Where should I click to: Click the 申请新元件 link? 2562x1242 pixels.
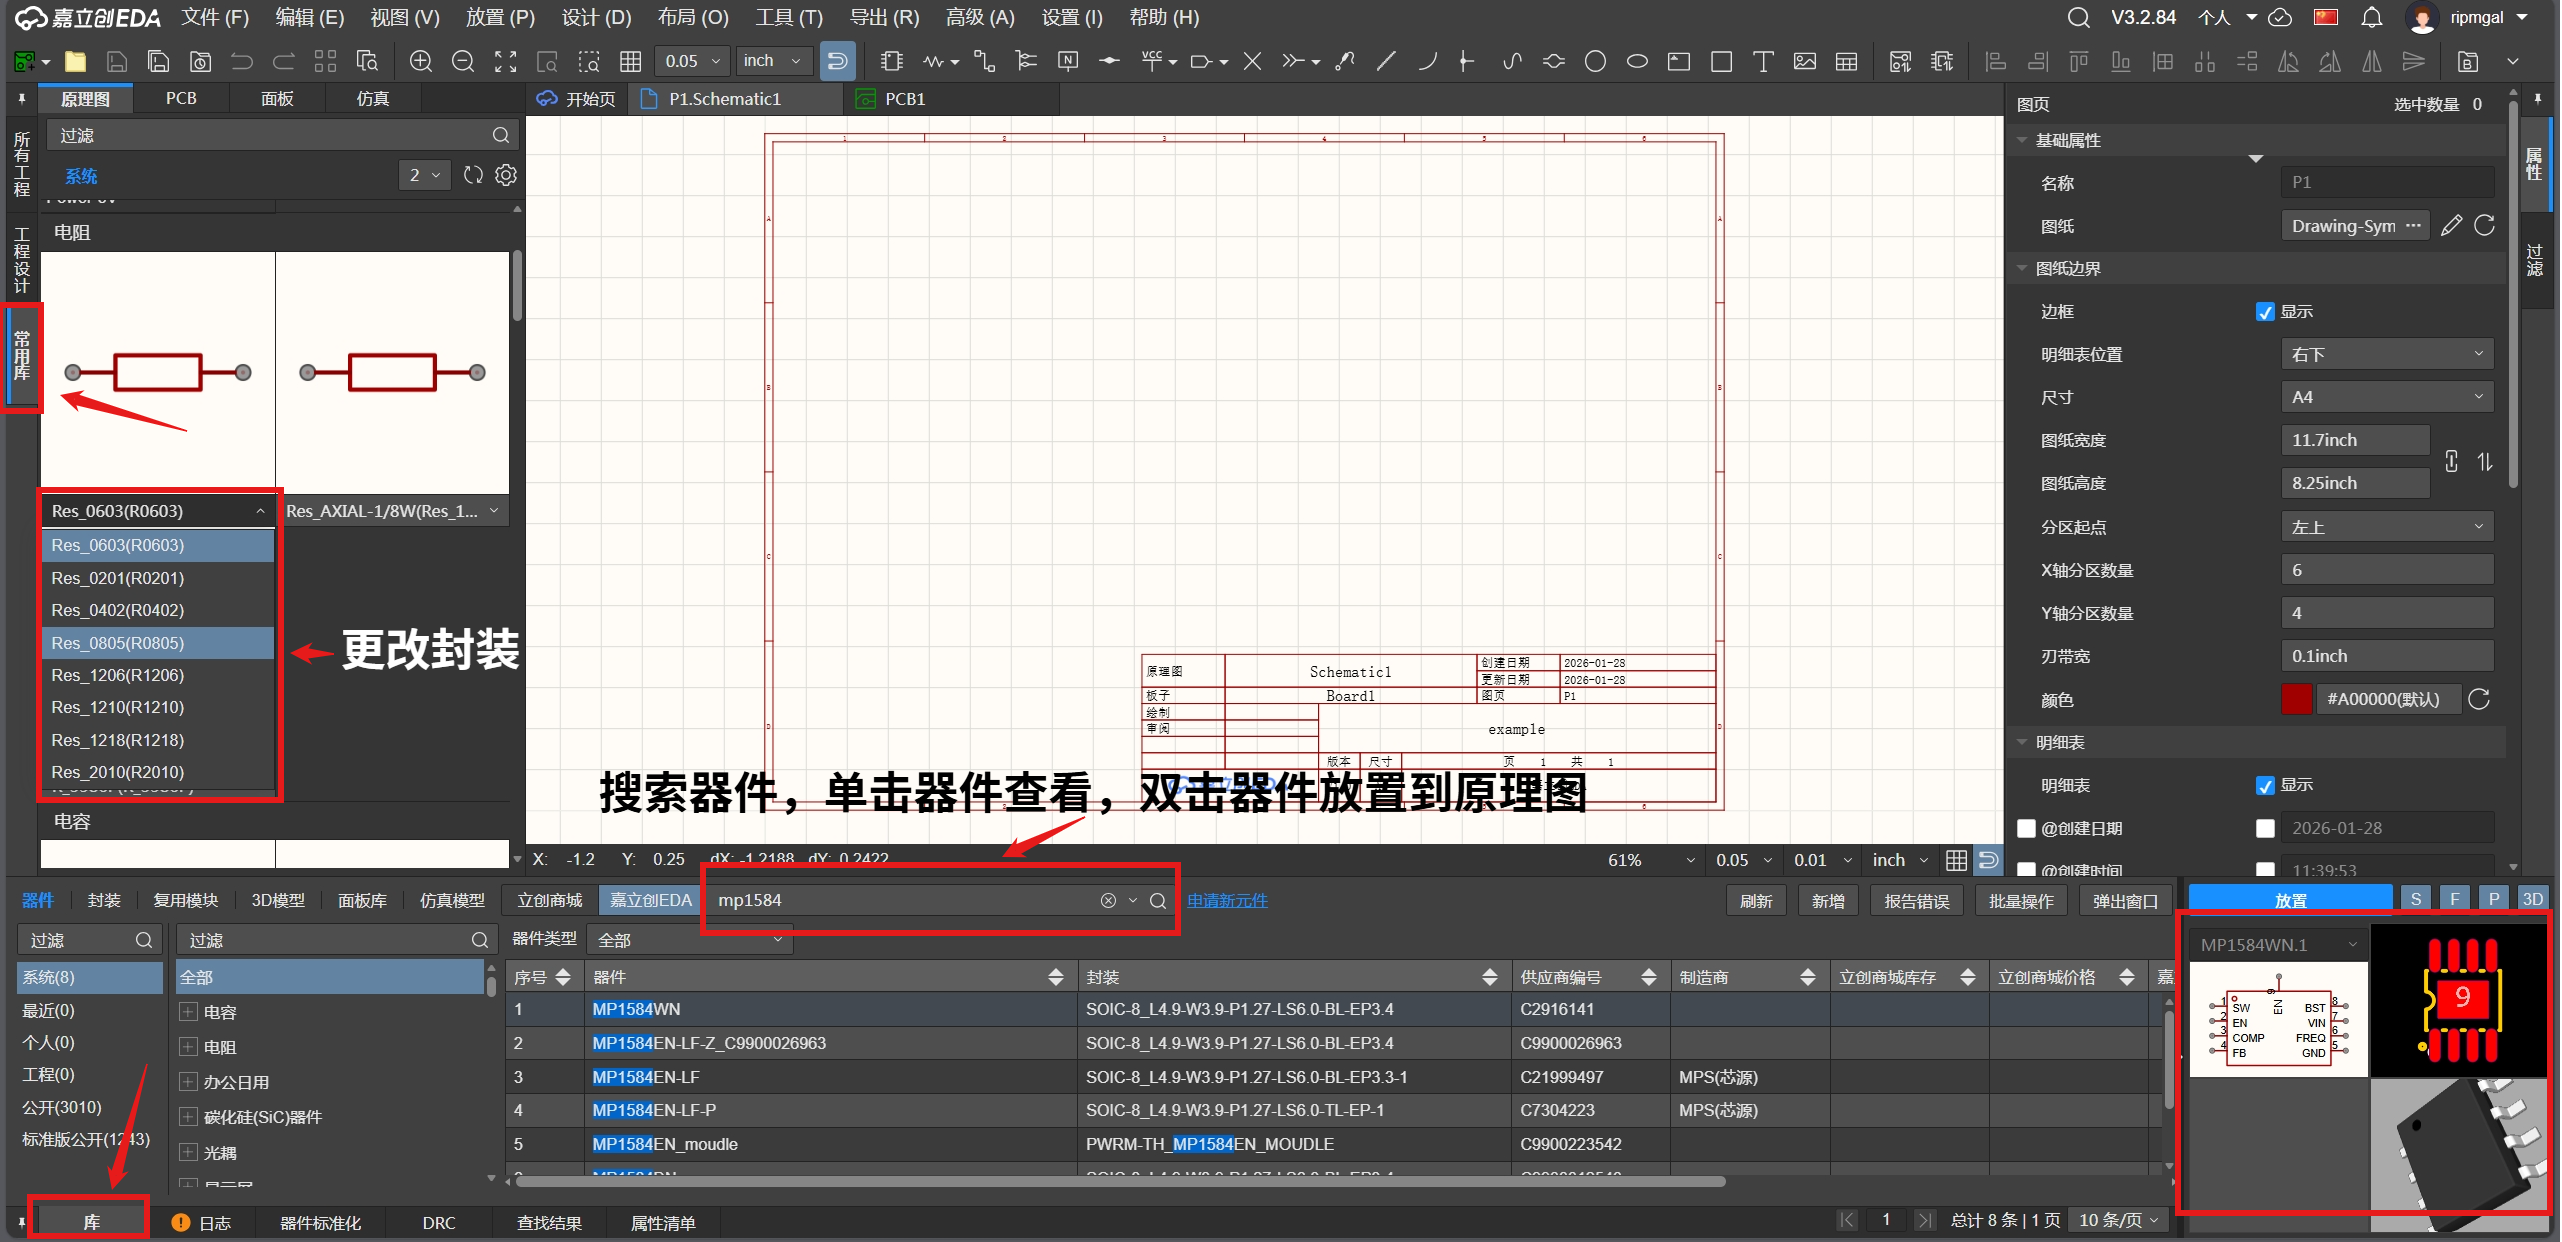[1227, 901]
